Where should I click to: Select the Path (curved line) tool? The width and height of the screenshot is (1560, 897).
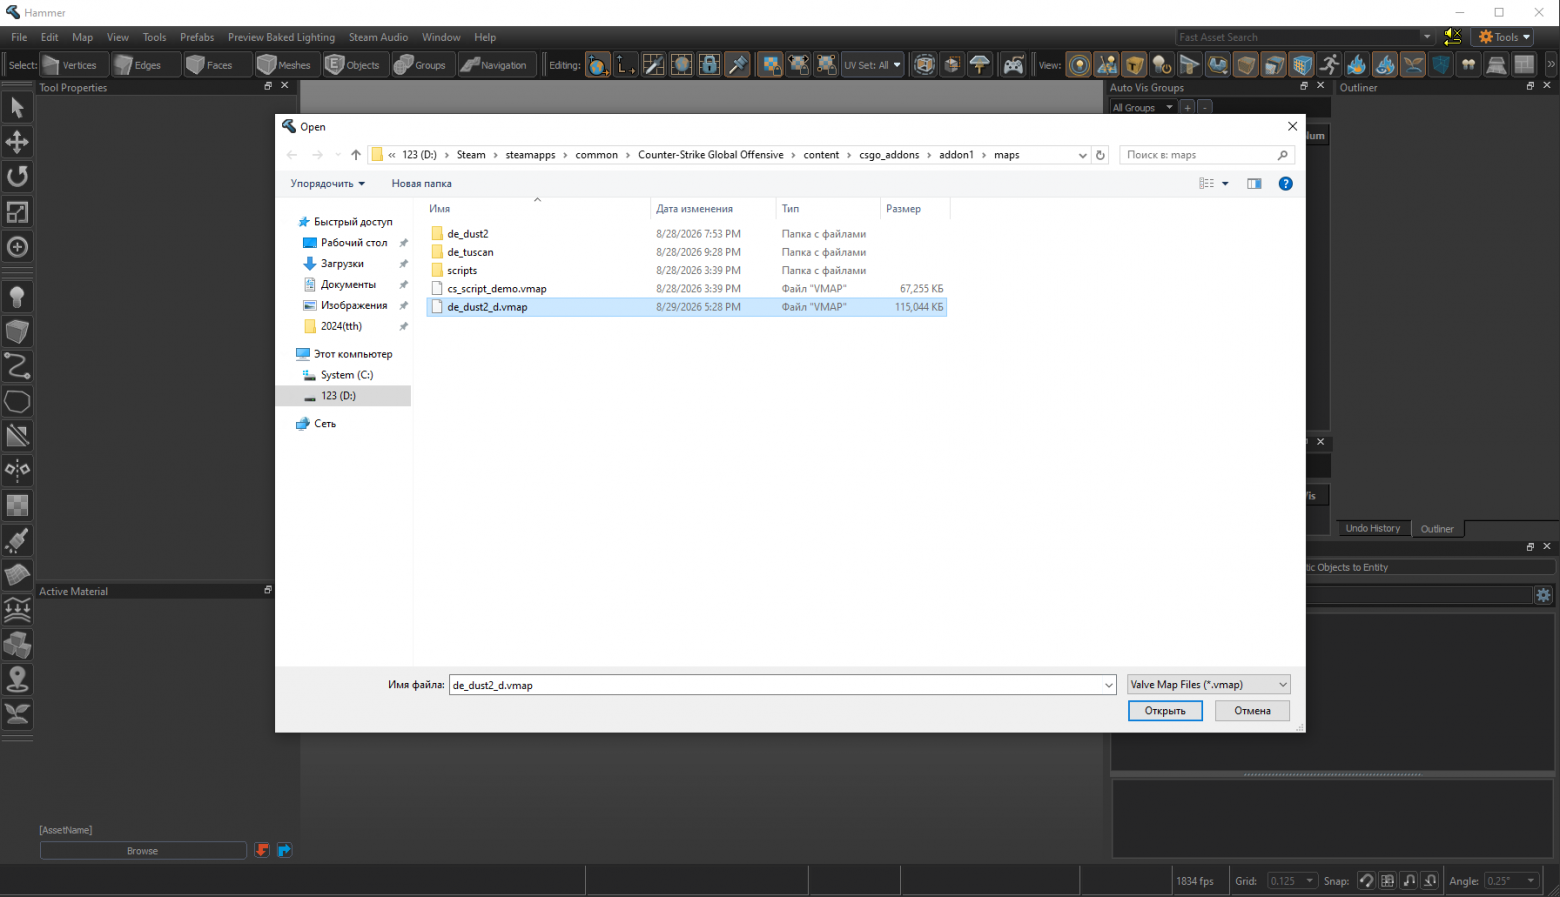click(x=17, y=366)
